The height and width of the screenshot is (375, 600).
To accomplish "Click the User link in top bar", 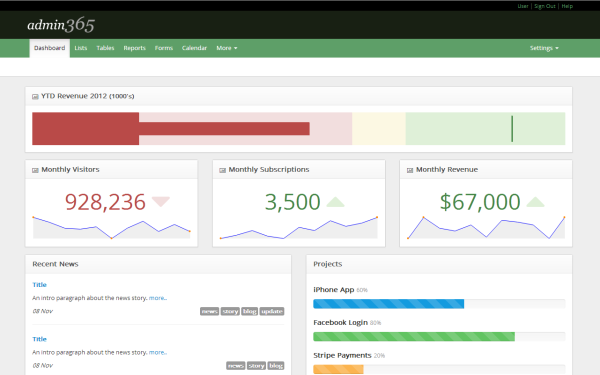I will coord(523,6).
